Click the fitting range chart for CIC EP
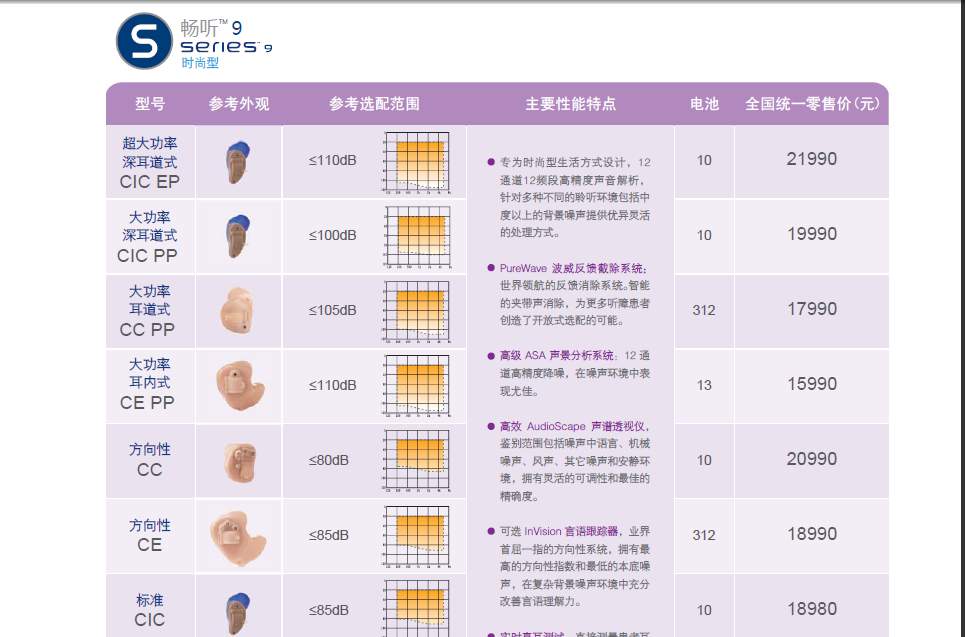 [417, 162]
